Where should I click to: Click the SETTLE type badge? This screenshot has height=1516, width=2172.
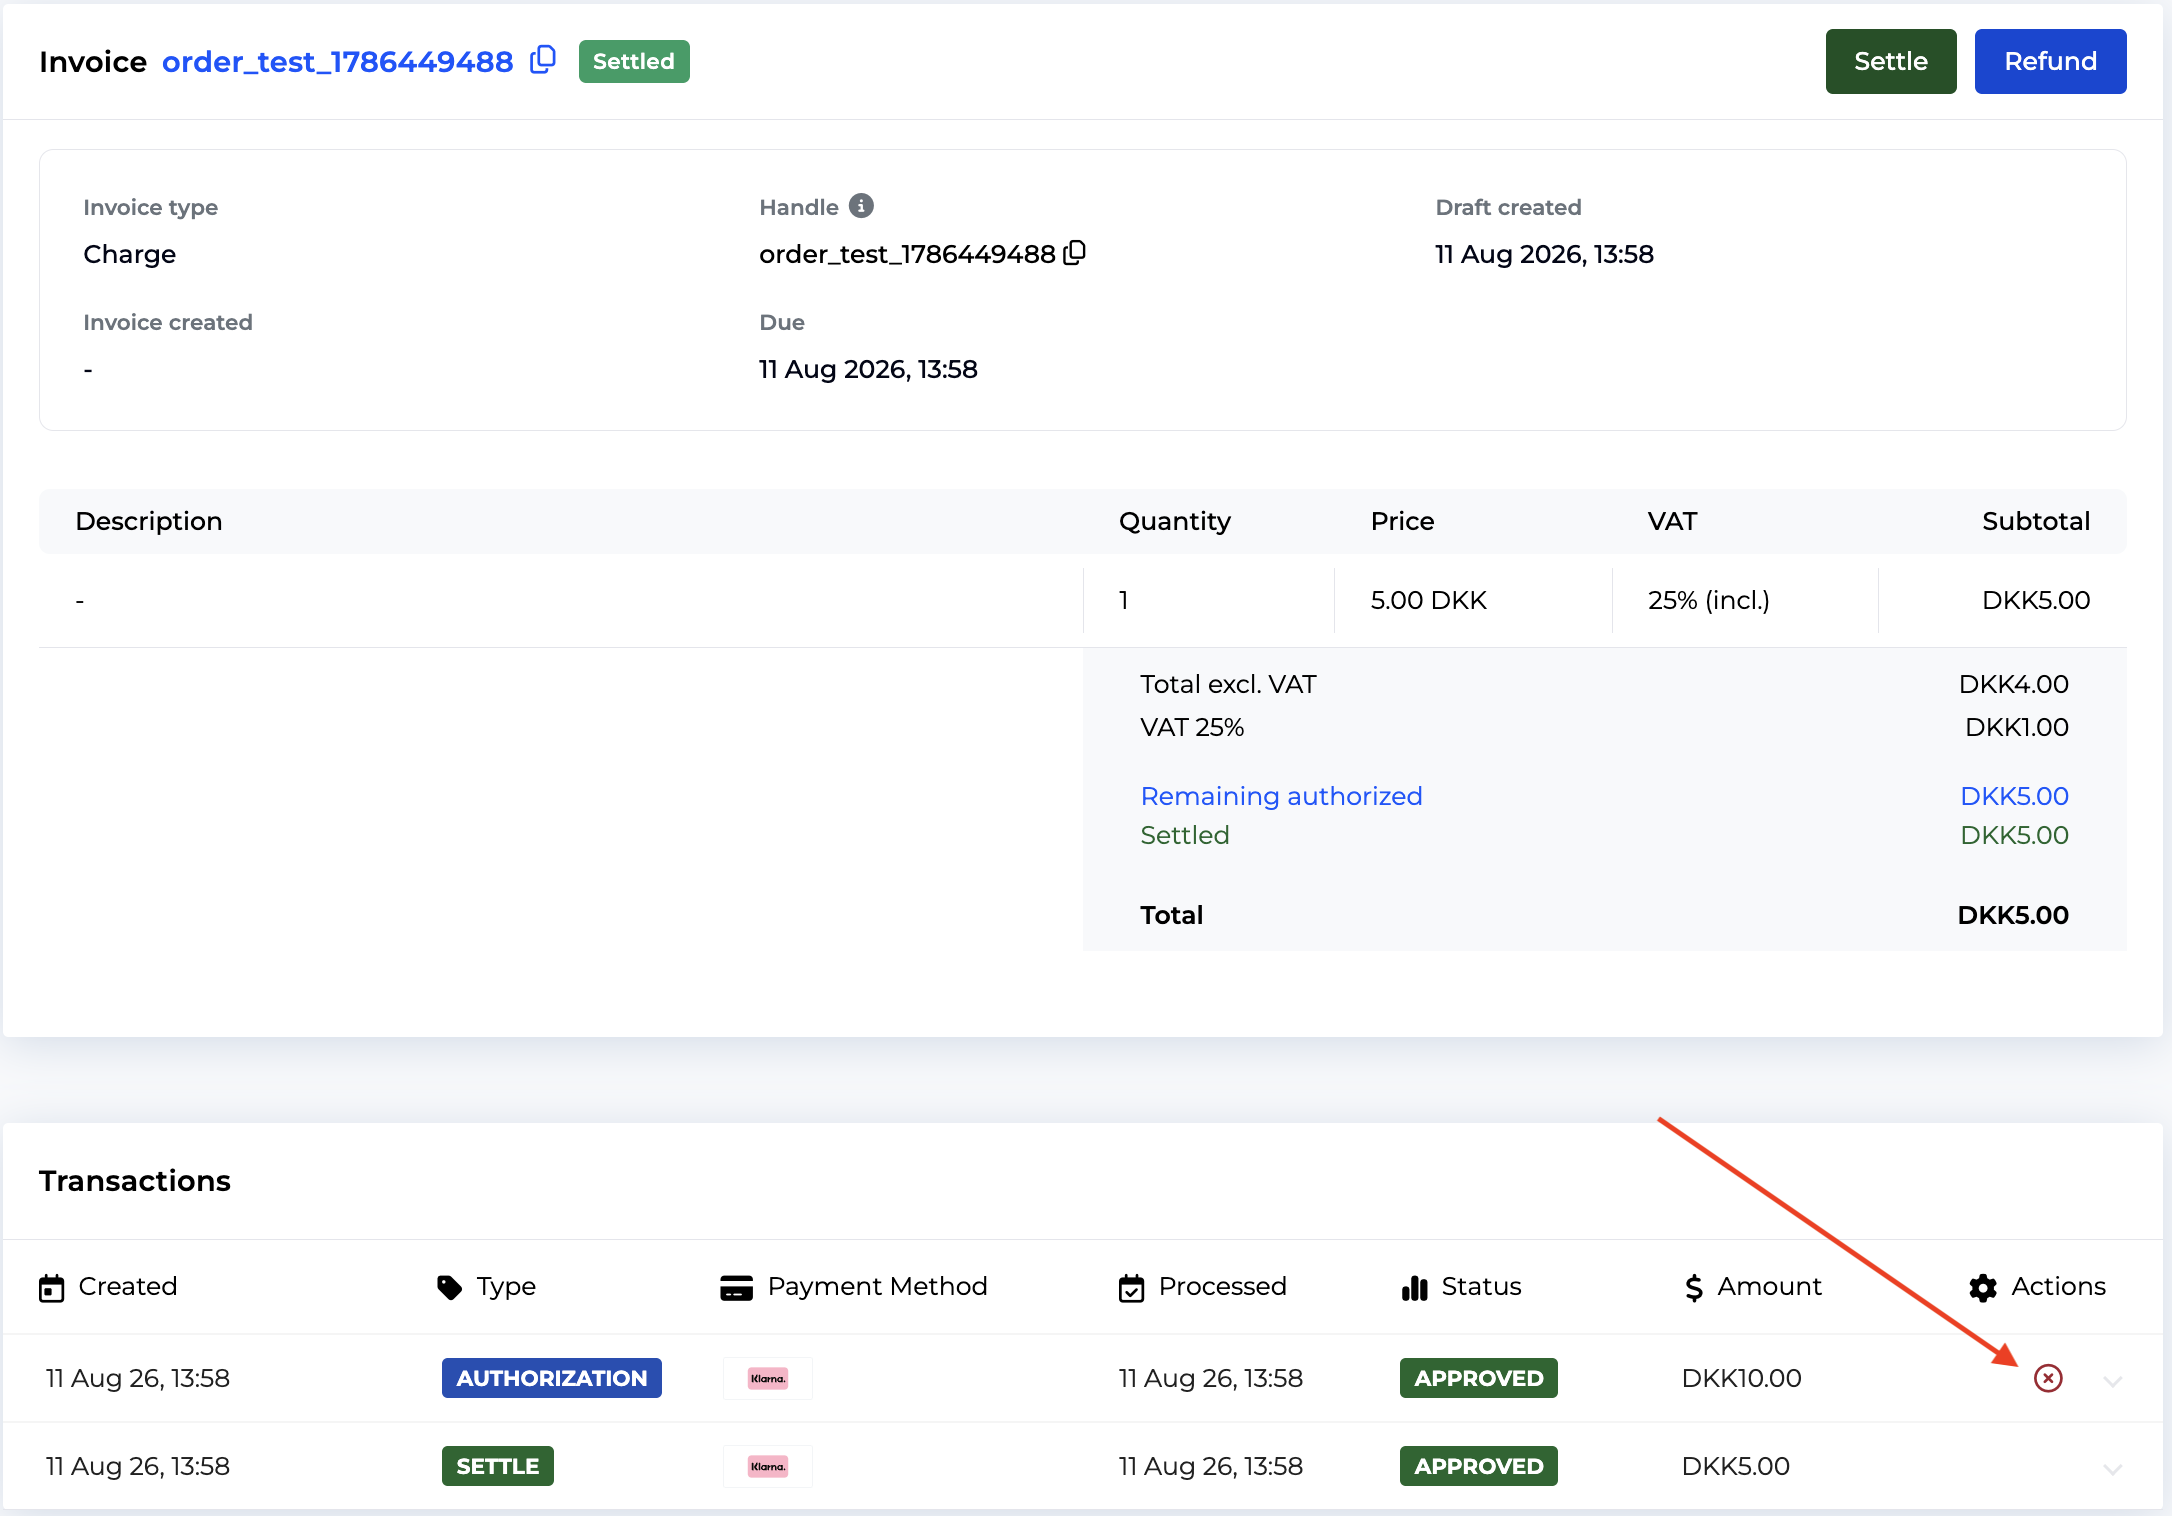(498, 1466)
